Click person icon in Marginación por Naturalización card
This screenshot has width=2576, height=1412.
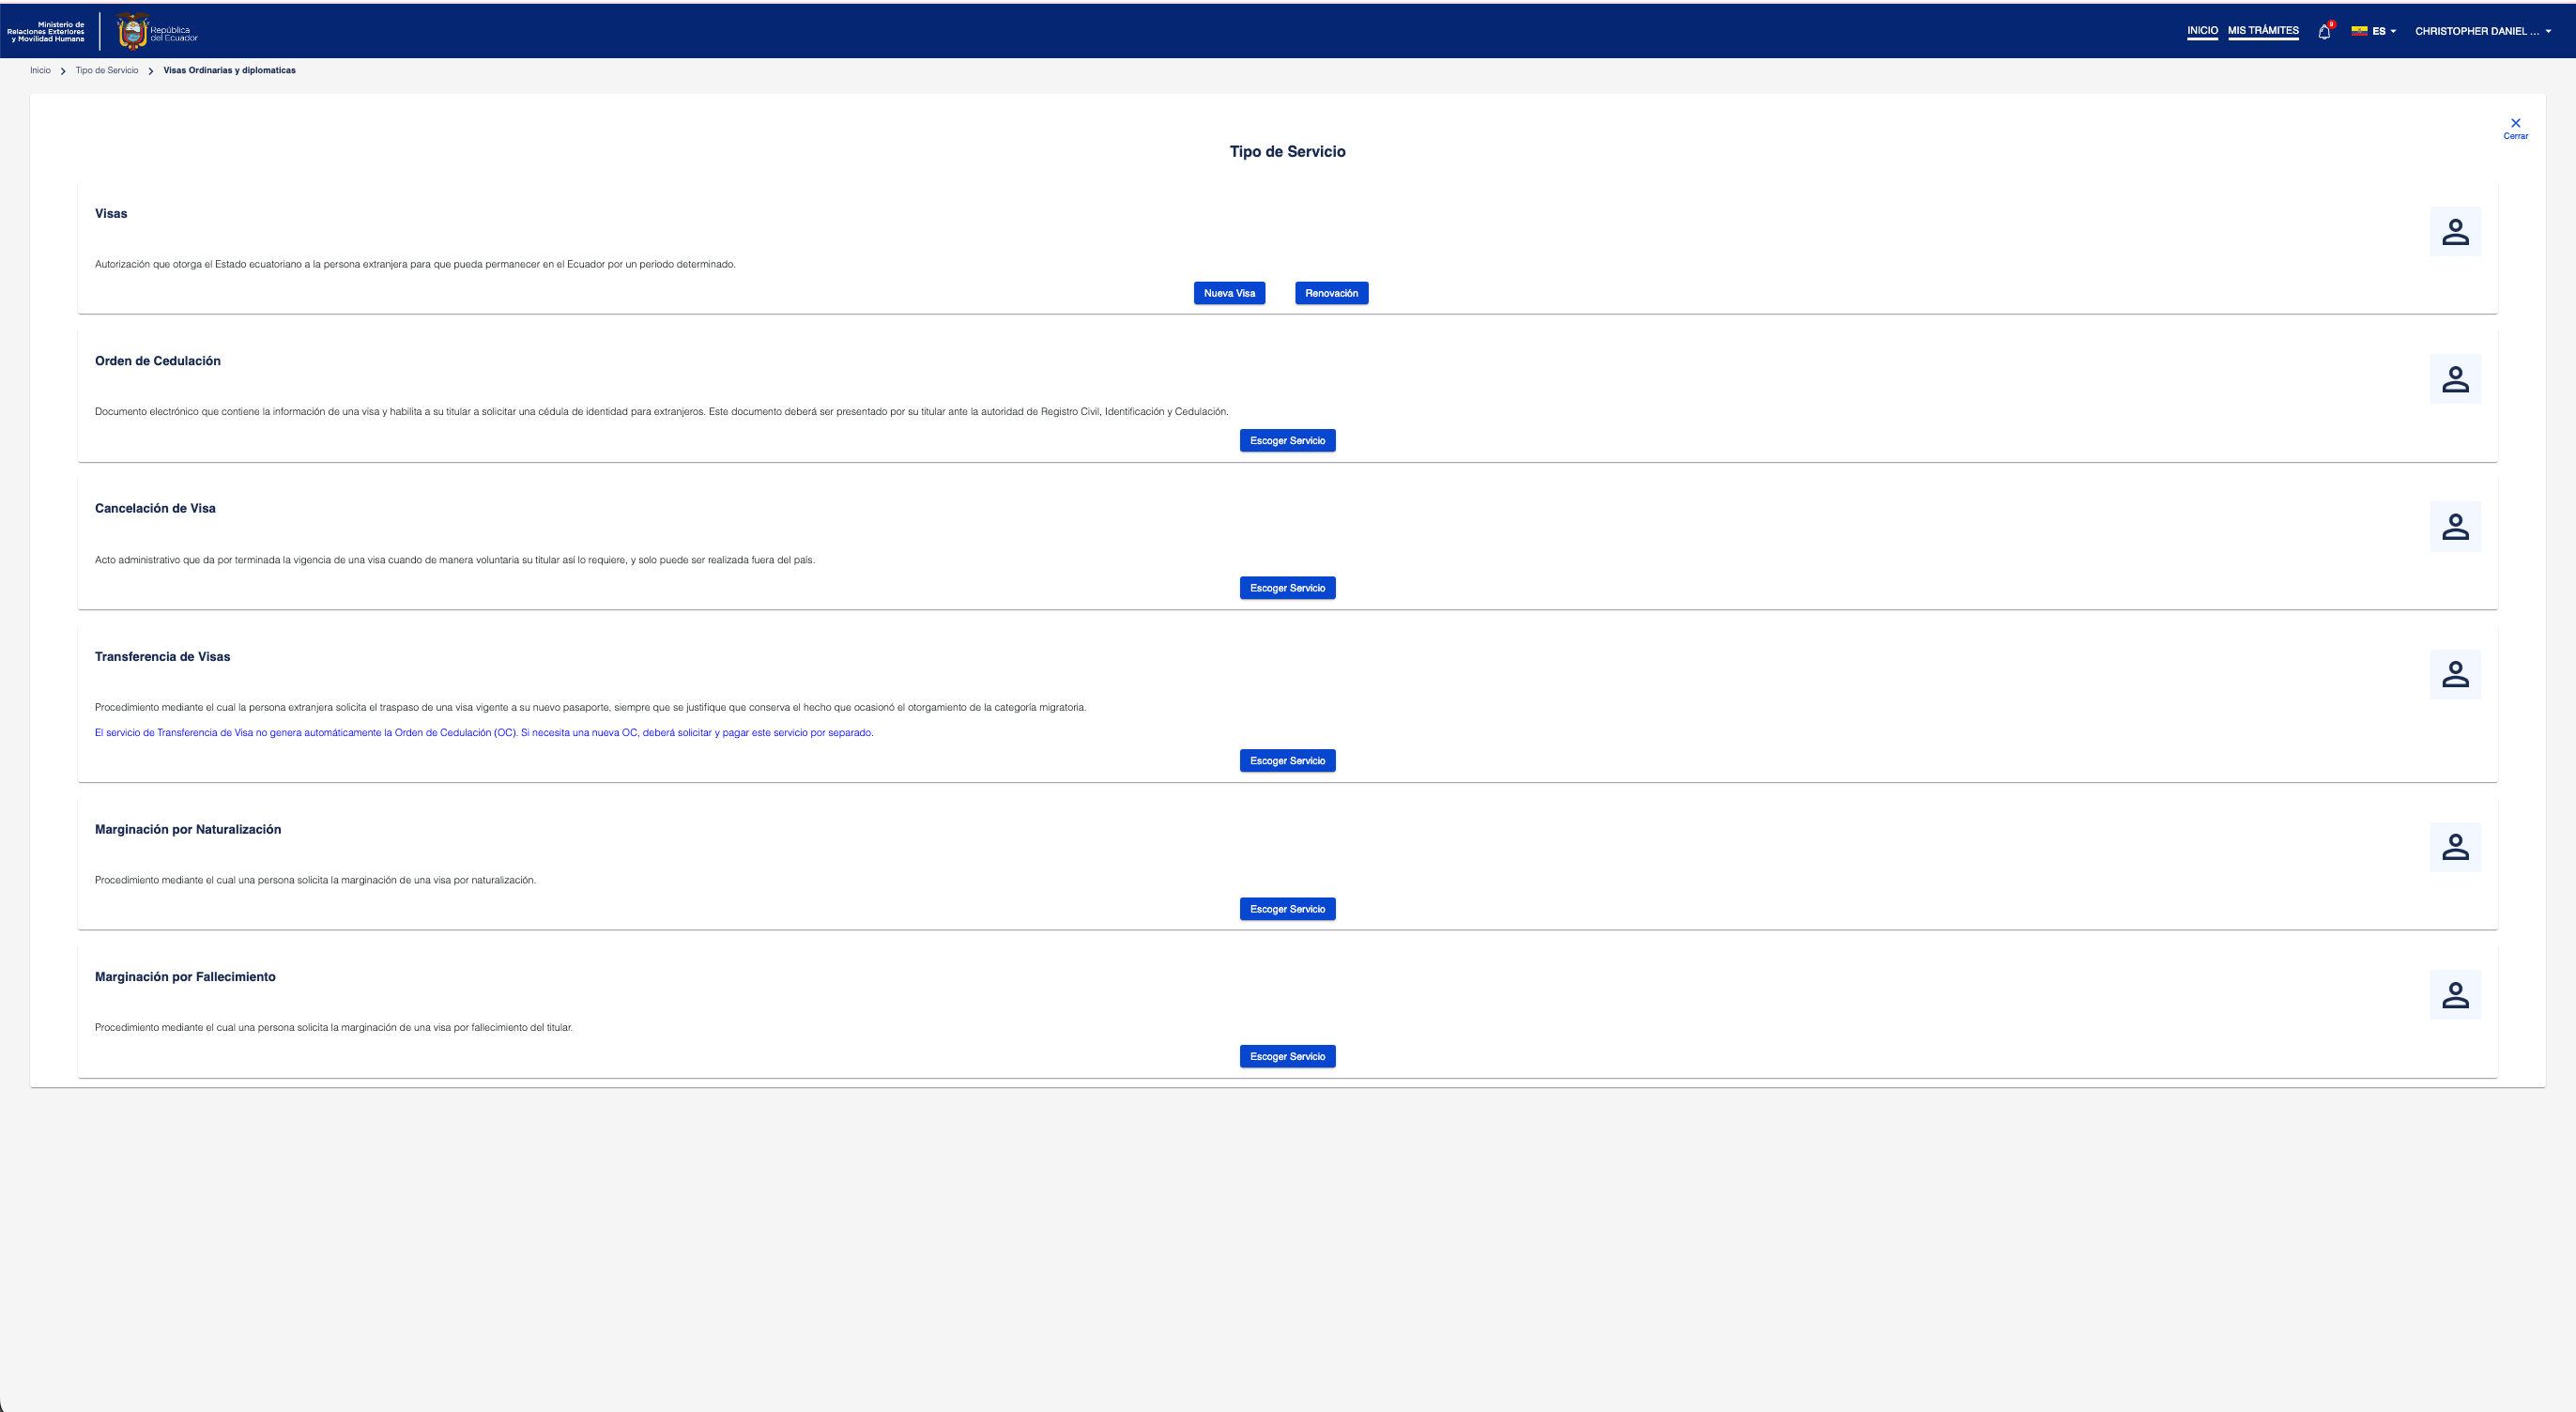2455,847
